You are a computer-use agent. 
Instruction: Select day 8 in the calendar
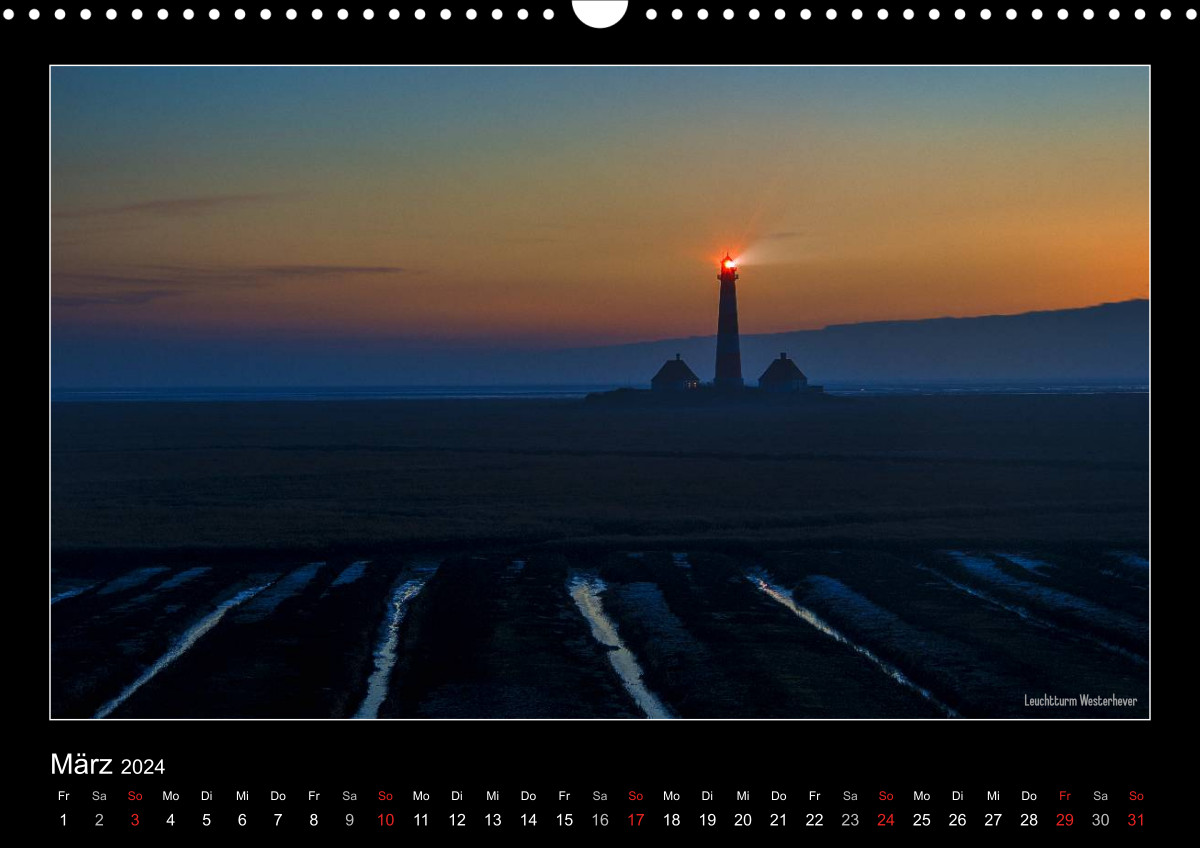pos(314,820)
